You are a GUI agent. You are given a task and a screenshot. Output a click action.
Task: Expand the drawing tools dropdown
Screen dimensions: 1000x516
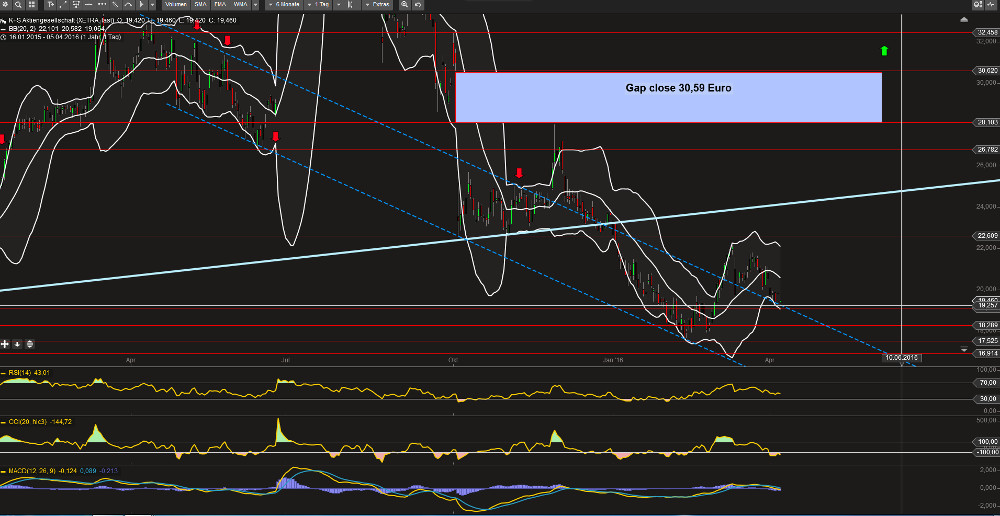(152, 4)
